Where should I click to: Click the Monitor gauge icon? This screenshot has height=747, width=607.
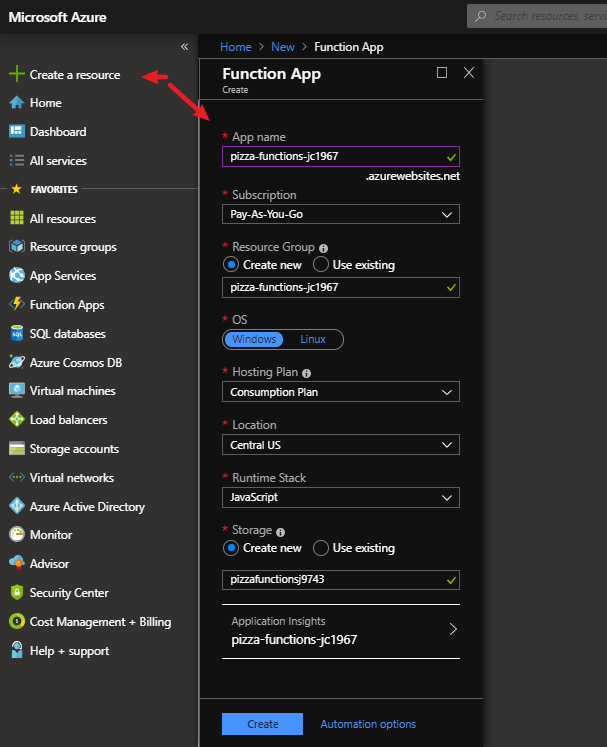[17, 535]
